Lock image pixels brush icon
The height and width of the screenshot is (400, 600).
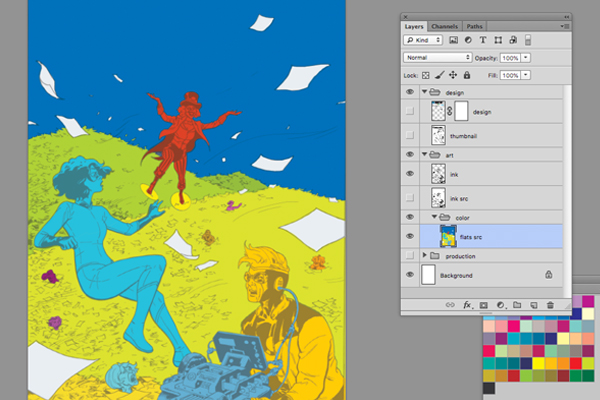click(439, 75)
